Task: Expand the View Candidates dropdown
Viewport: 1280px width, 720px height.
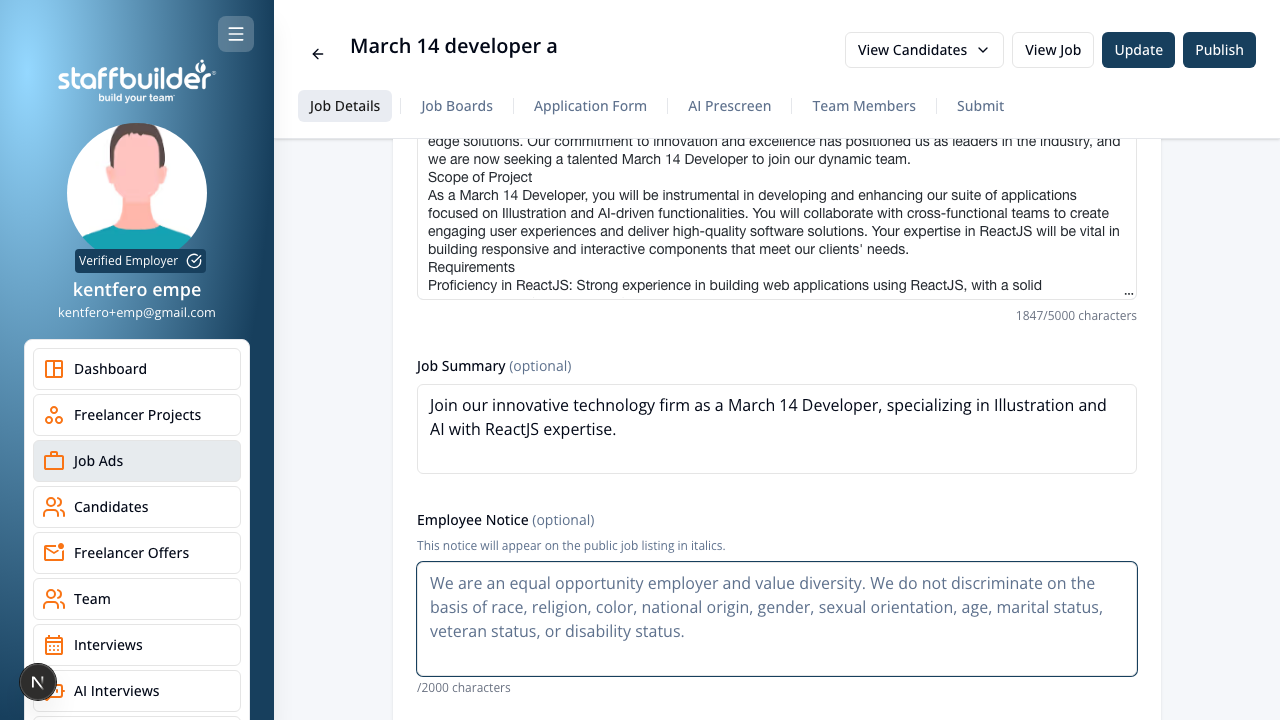Action: tap(924, 50)
